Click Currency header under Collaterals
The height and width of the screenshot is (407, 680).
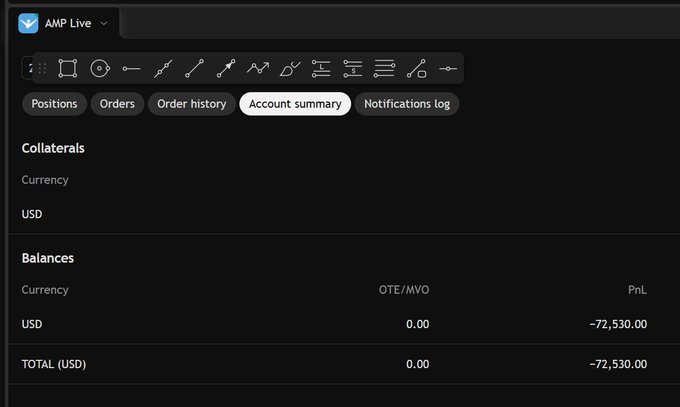[x=45, y=180]
